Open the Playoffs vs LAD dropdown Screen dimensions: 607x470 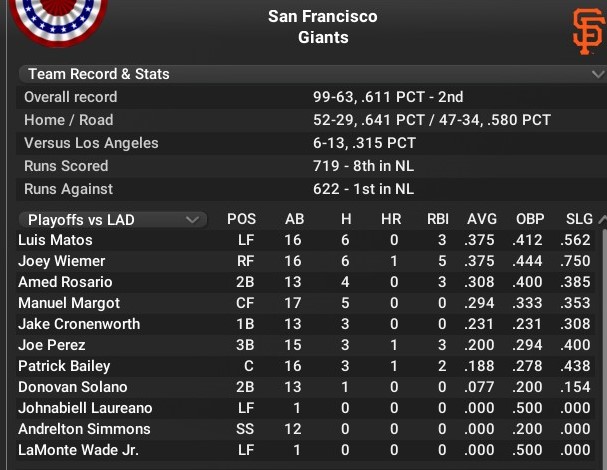113,220
